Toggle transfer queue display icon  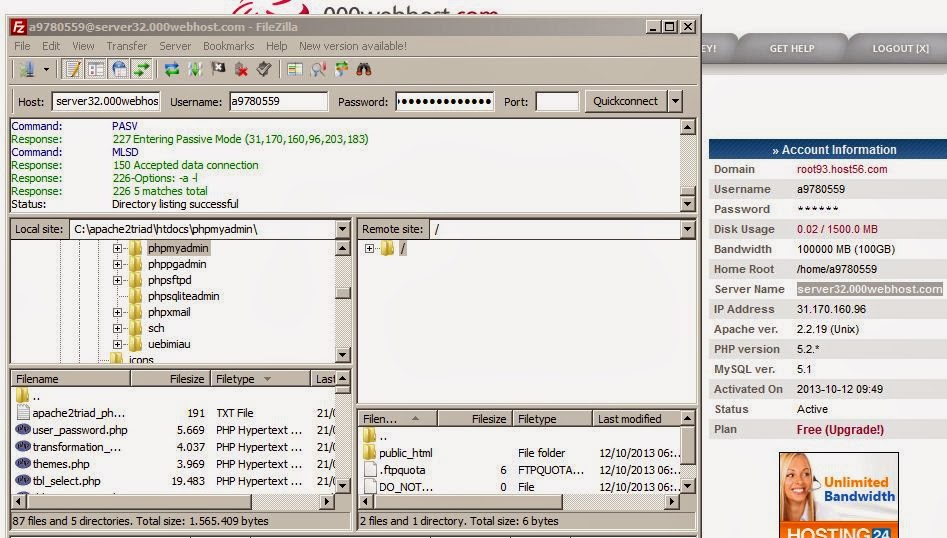coord(142,69)
